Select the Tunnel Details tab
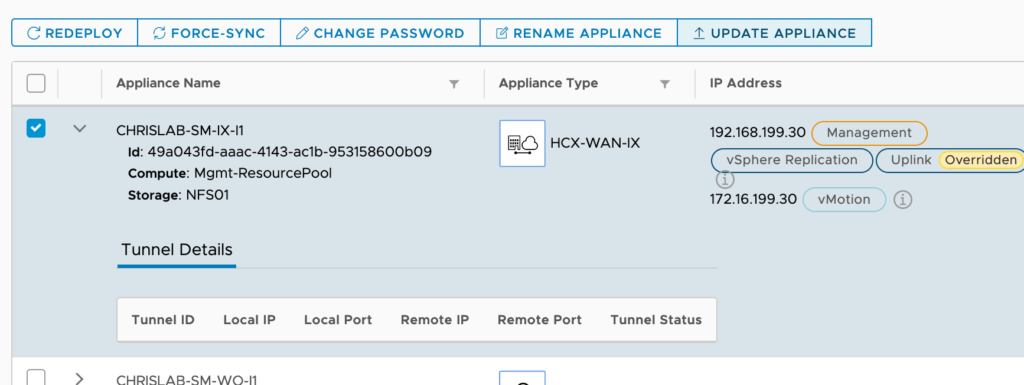 [x=176, y=250]
